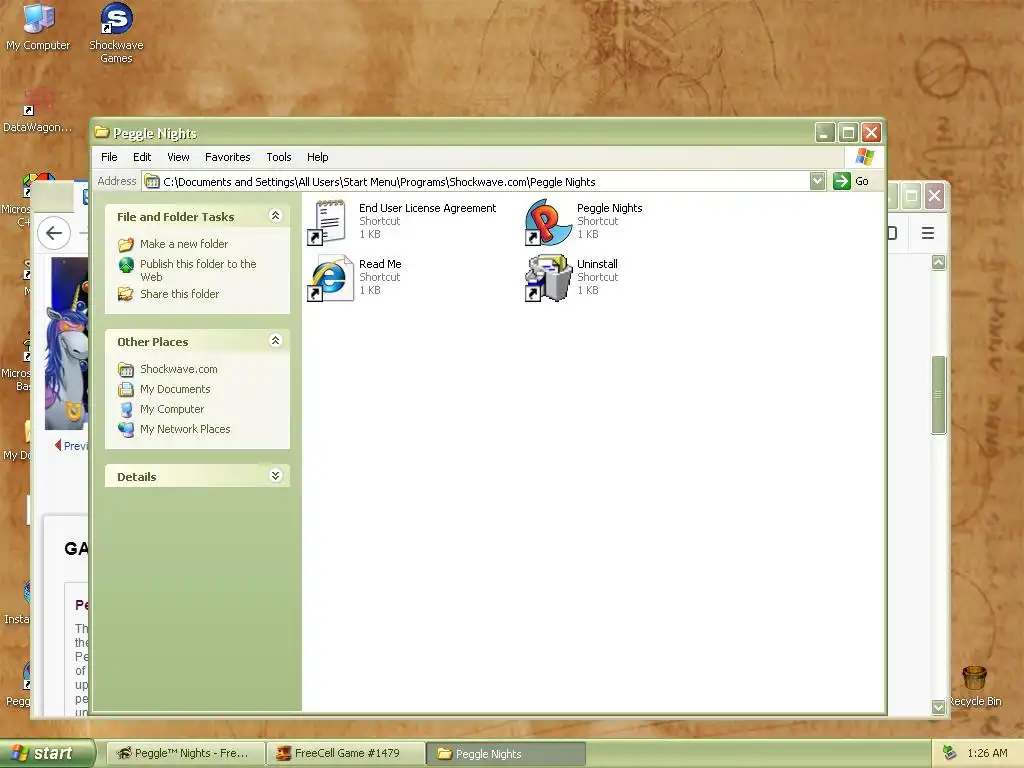Click the Start button
This screenshot has height=768, width=1024.
tap(47, 754)
